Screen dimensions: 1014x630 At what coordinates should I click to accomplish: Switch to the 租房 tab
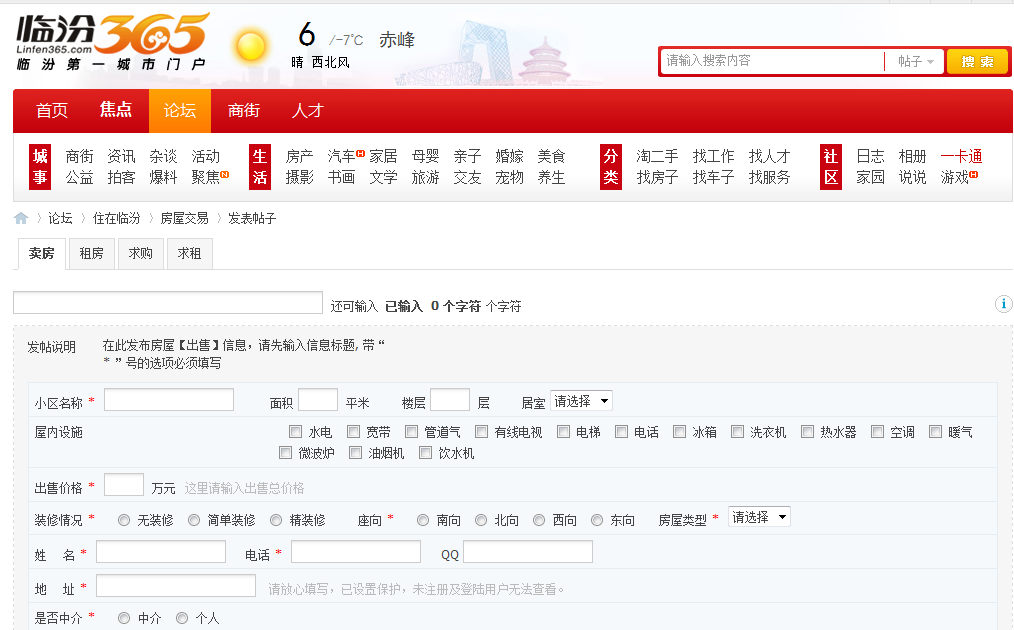[91, 253]
